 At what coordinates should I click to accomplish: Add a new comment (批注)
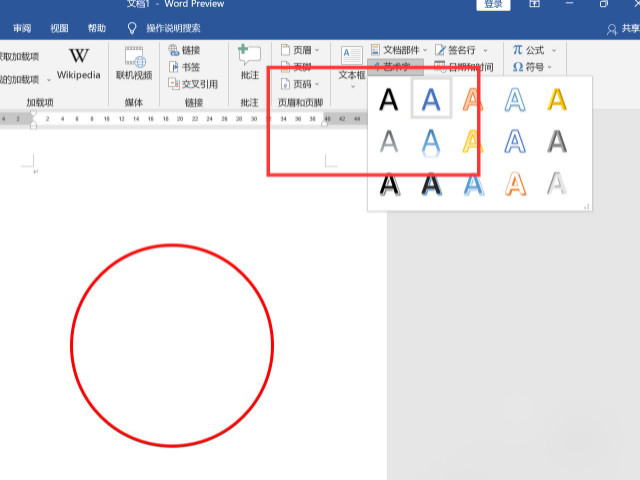[x=249, y=62]
